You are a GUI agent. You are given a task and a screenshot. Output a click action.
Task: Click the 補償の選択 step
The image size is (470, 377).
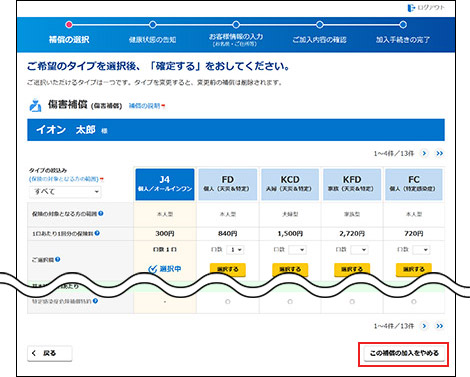pyautogui.click(x=69, y=39)
